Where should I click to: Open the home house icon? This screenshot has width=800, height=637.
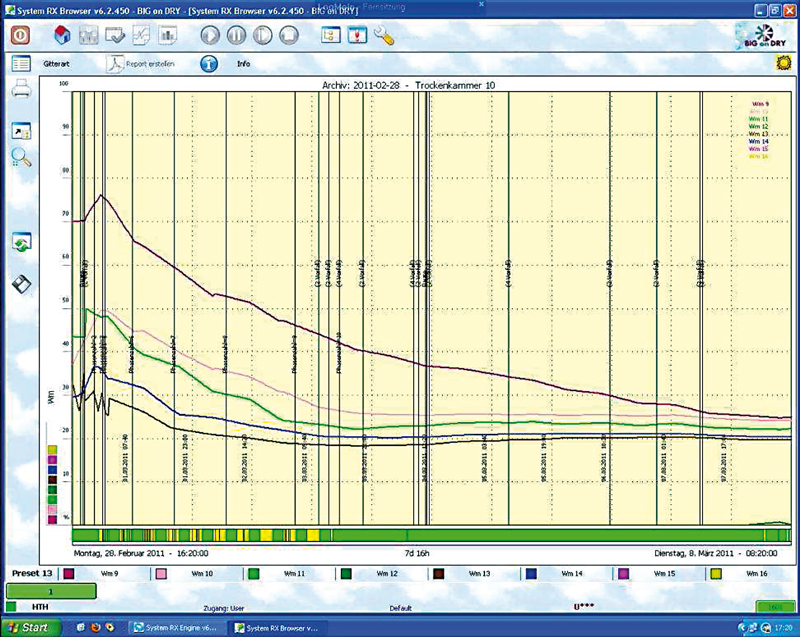pos(62,35)
